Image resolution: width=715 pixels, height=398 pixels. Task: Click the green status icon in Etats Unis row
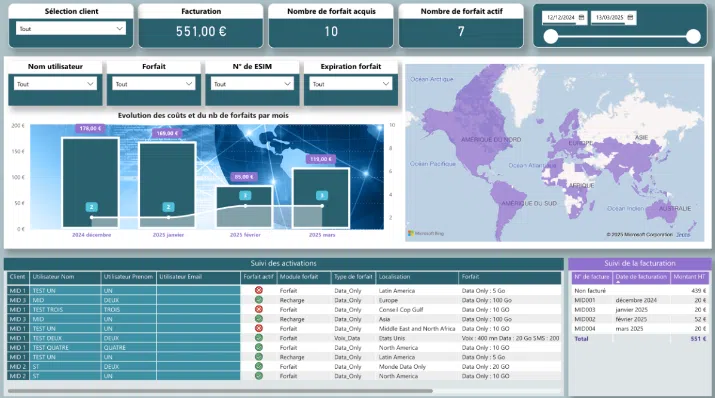pyautogui.click(x=259, y=338)
